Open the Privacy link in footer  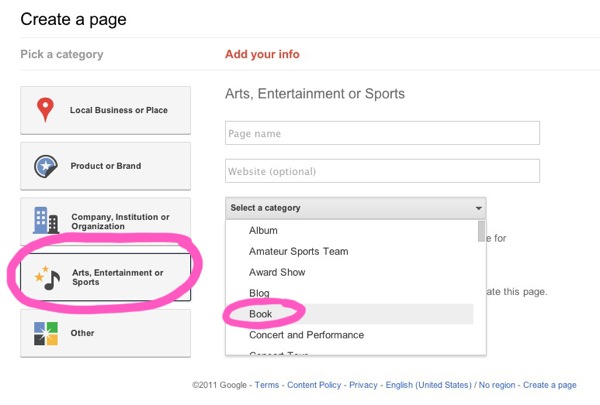coord(363,385)
